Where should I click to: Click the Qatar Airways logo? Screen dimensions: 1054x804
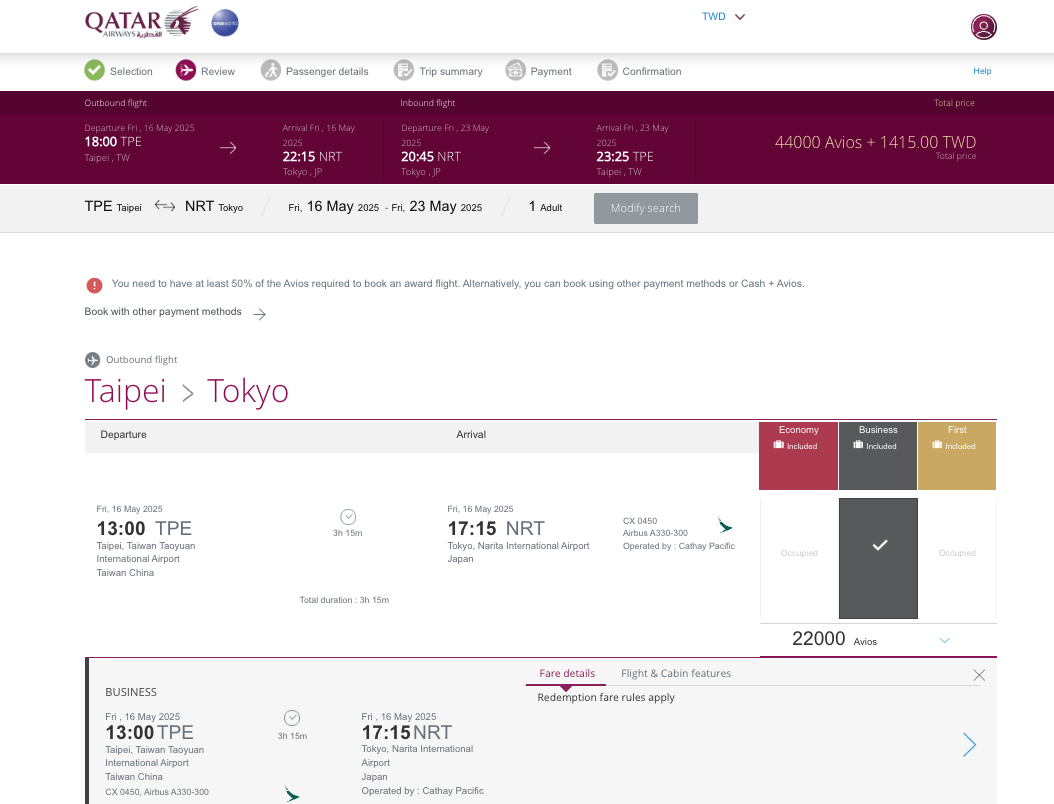point(141,22)
